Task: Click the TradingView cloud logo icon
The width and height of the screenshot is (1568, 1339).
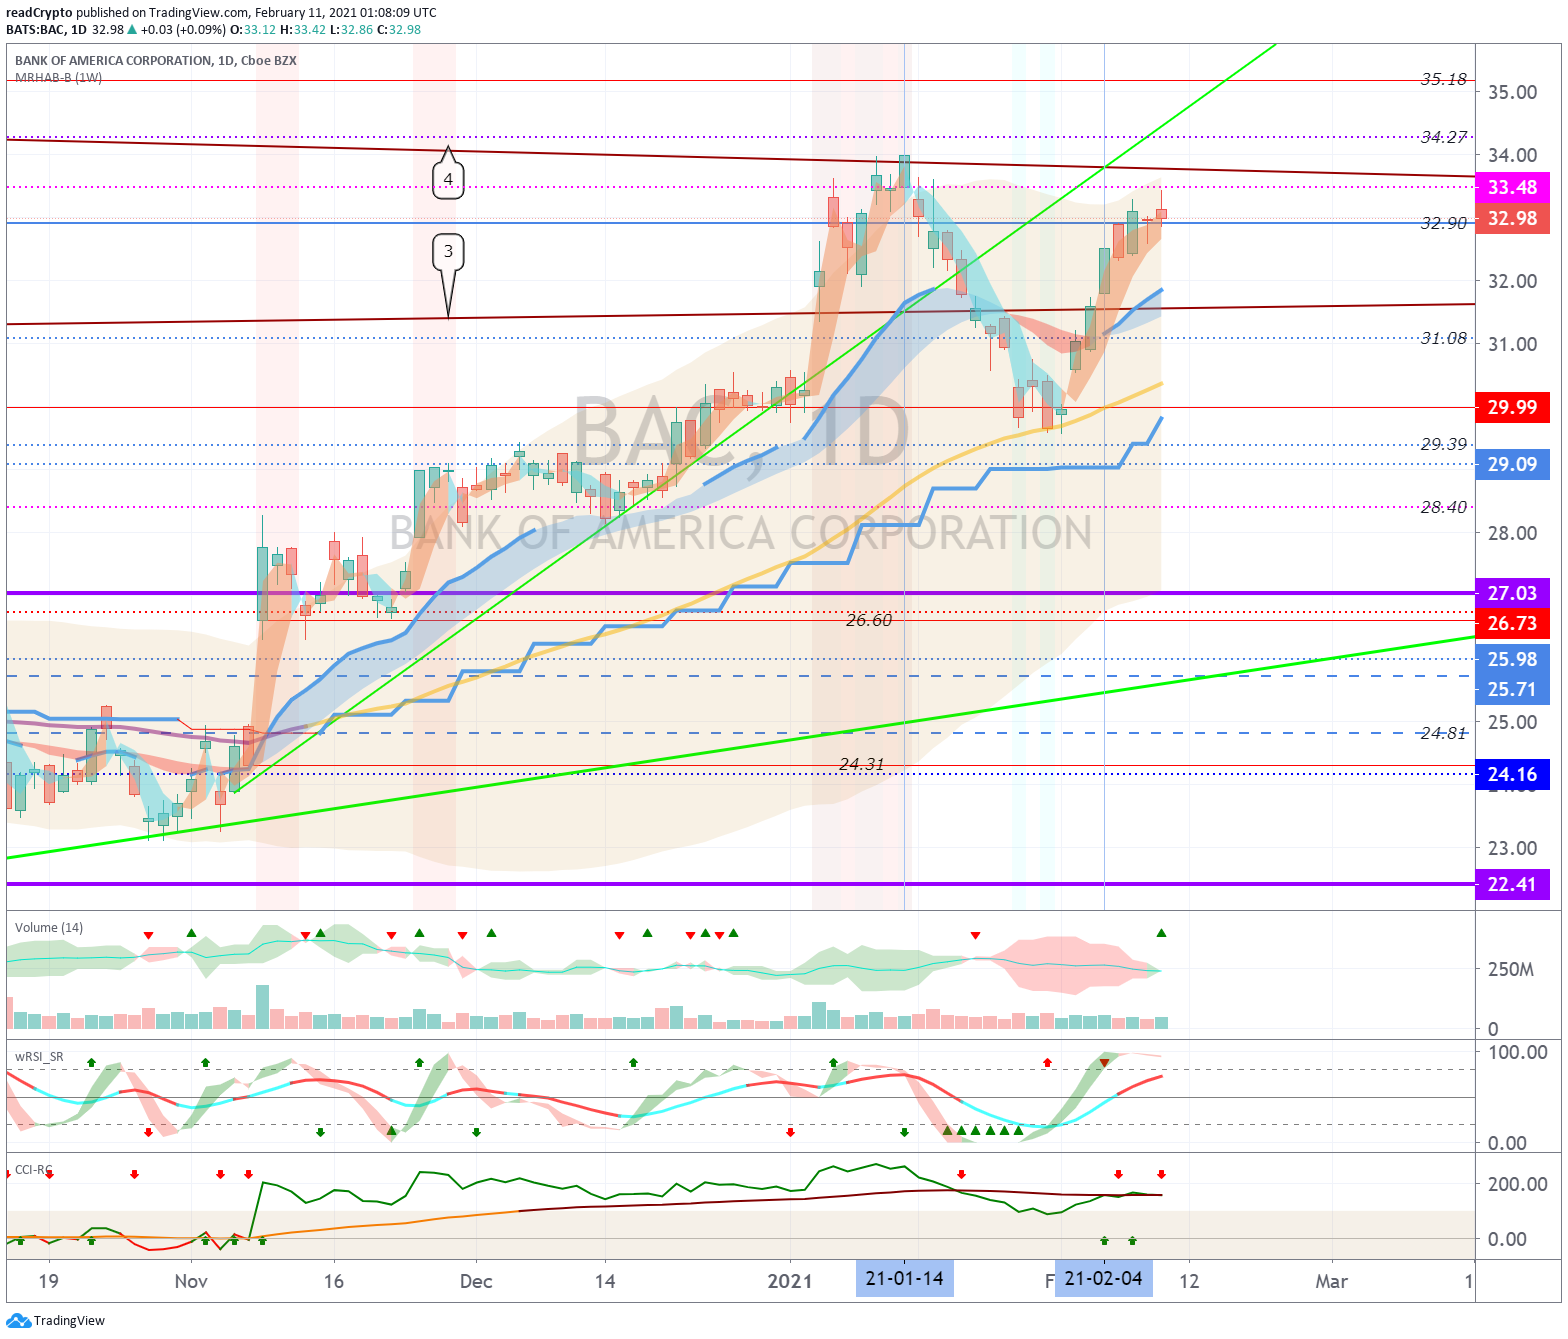Action: tap(18, 1320)
